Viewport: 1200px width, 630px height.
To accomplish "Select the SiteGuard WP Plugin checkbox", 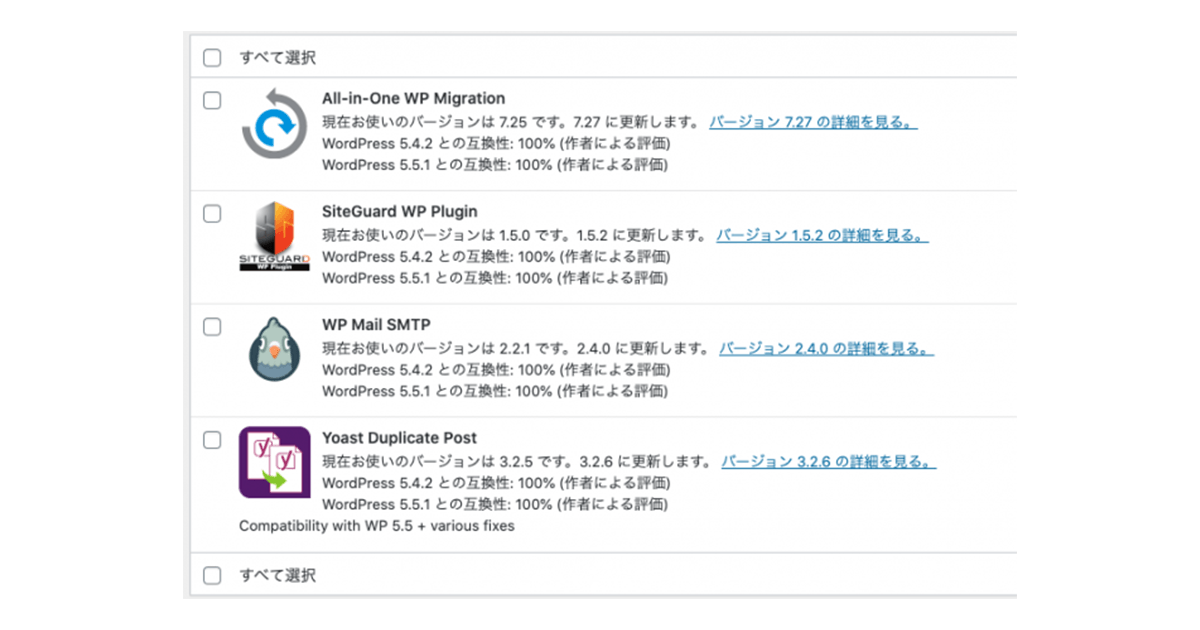I will pos(212,213).
